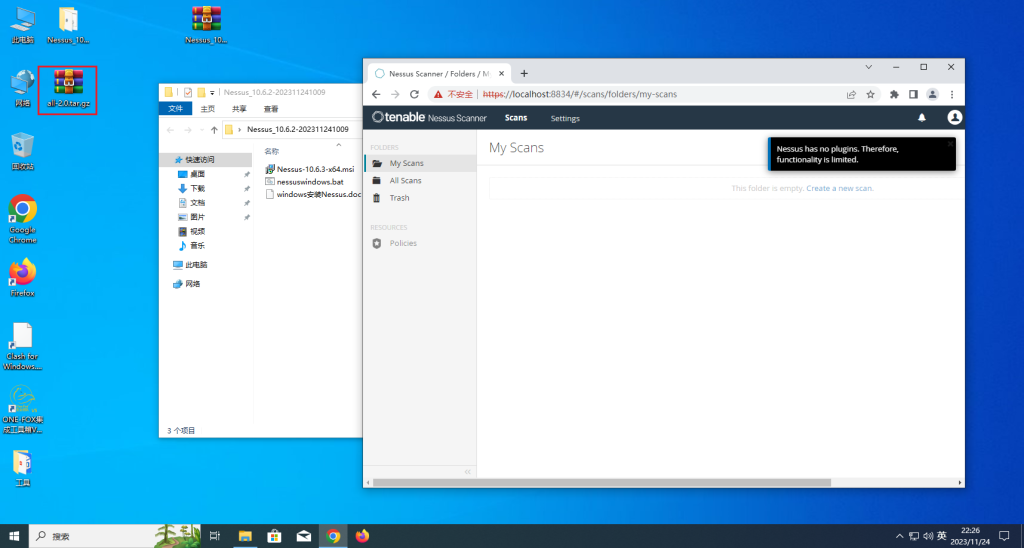
Task: Bookmark this page with the star icon
Action: click(871, 94)
